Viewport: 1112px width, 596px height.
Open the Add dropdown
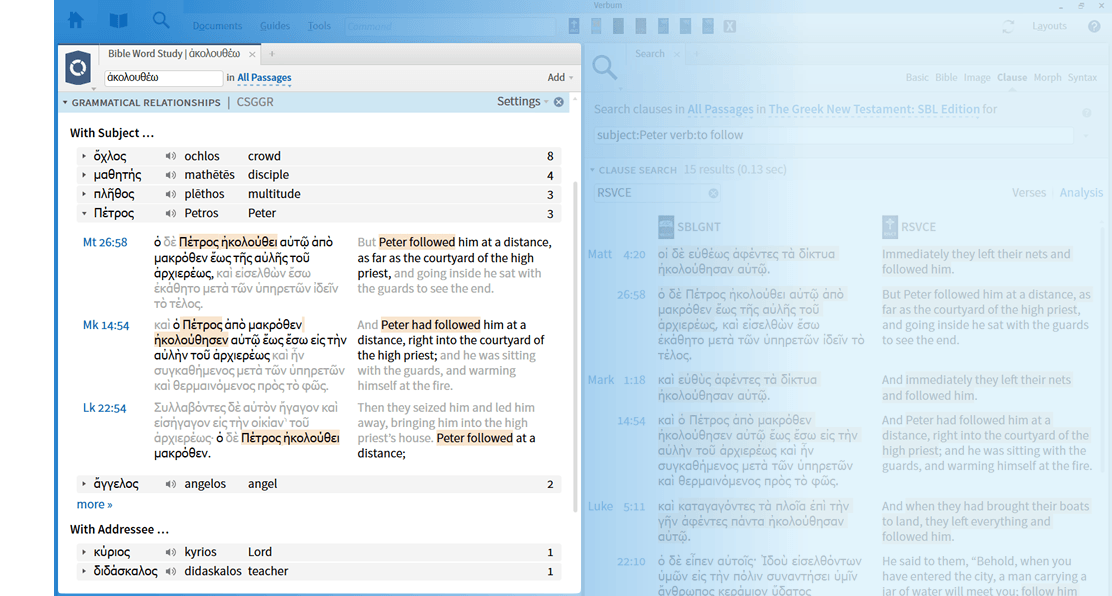(560, 77)
